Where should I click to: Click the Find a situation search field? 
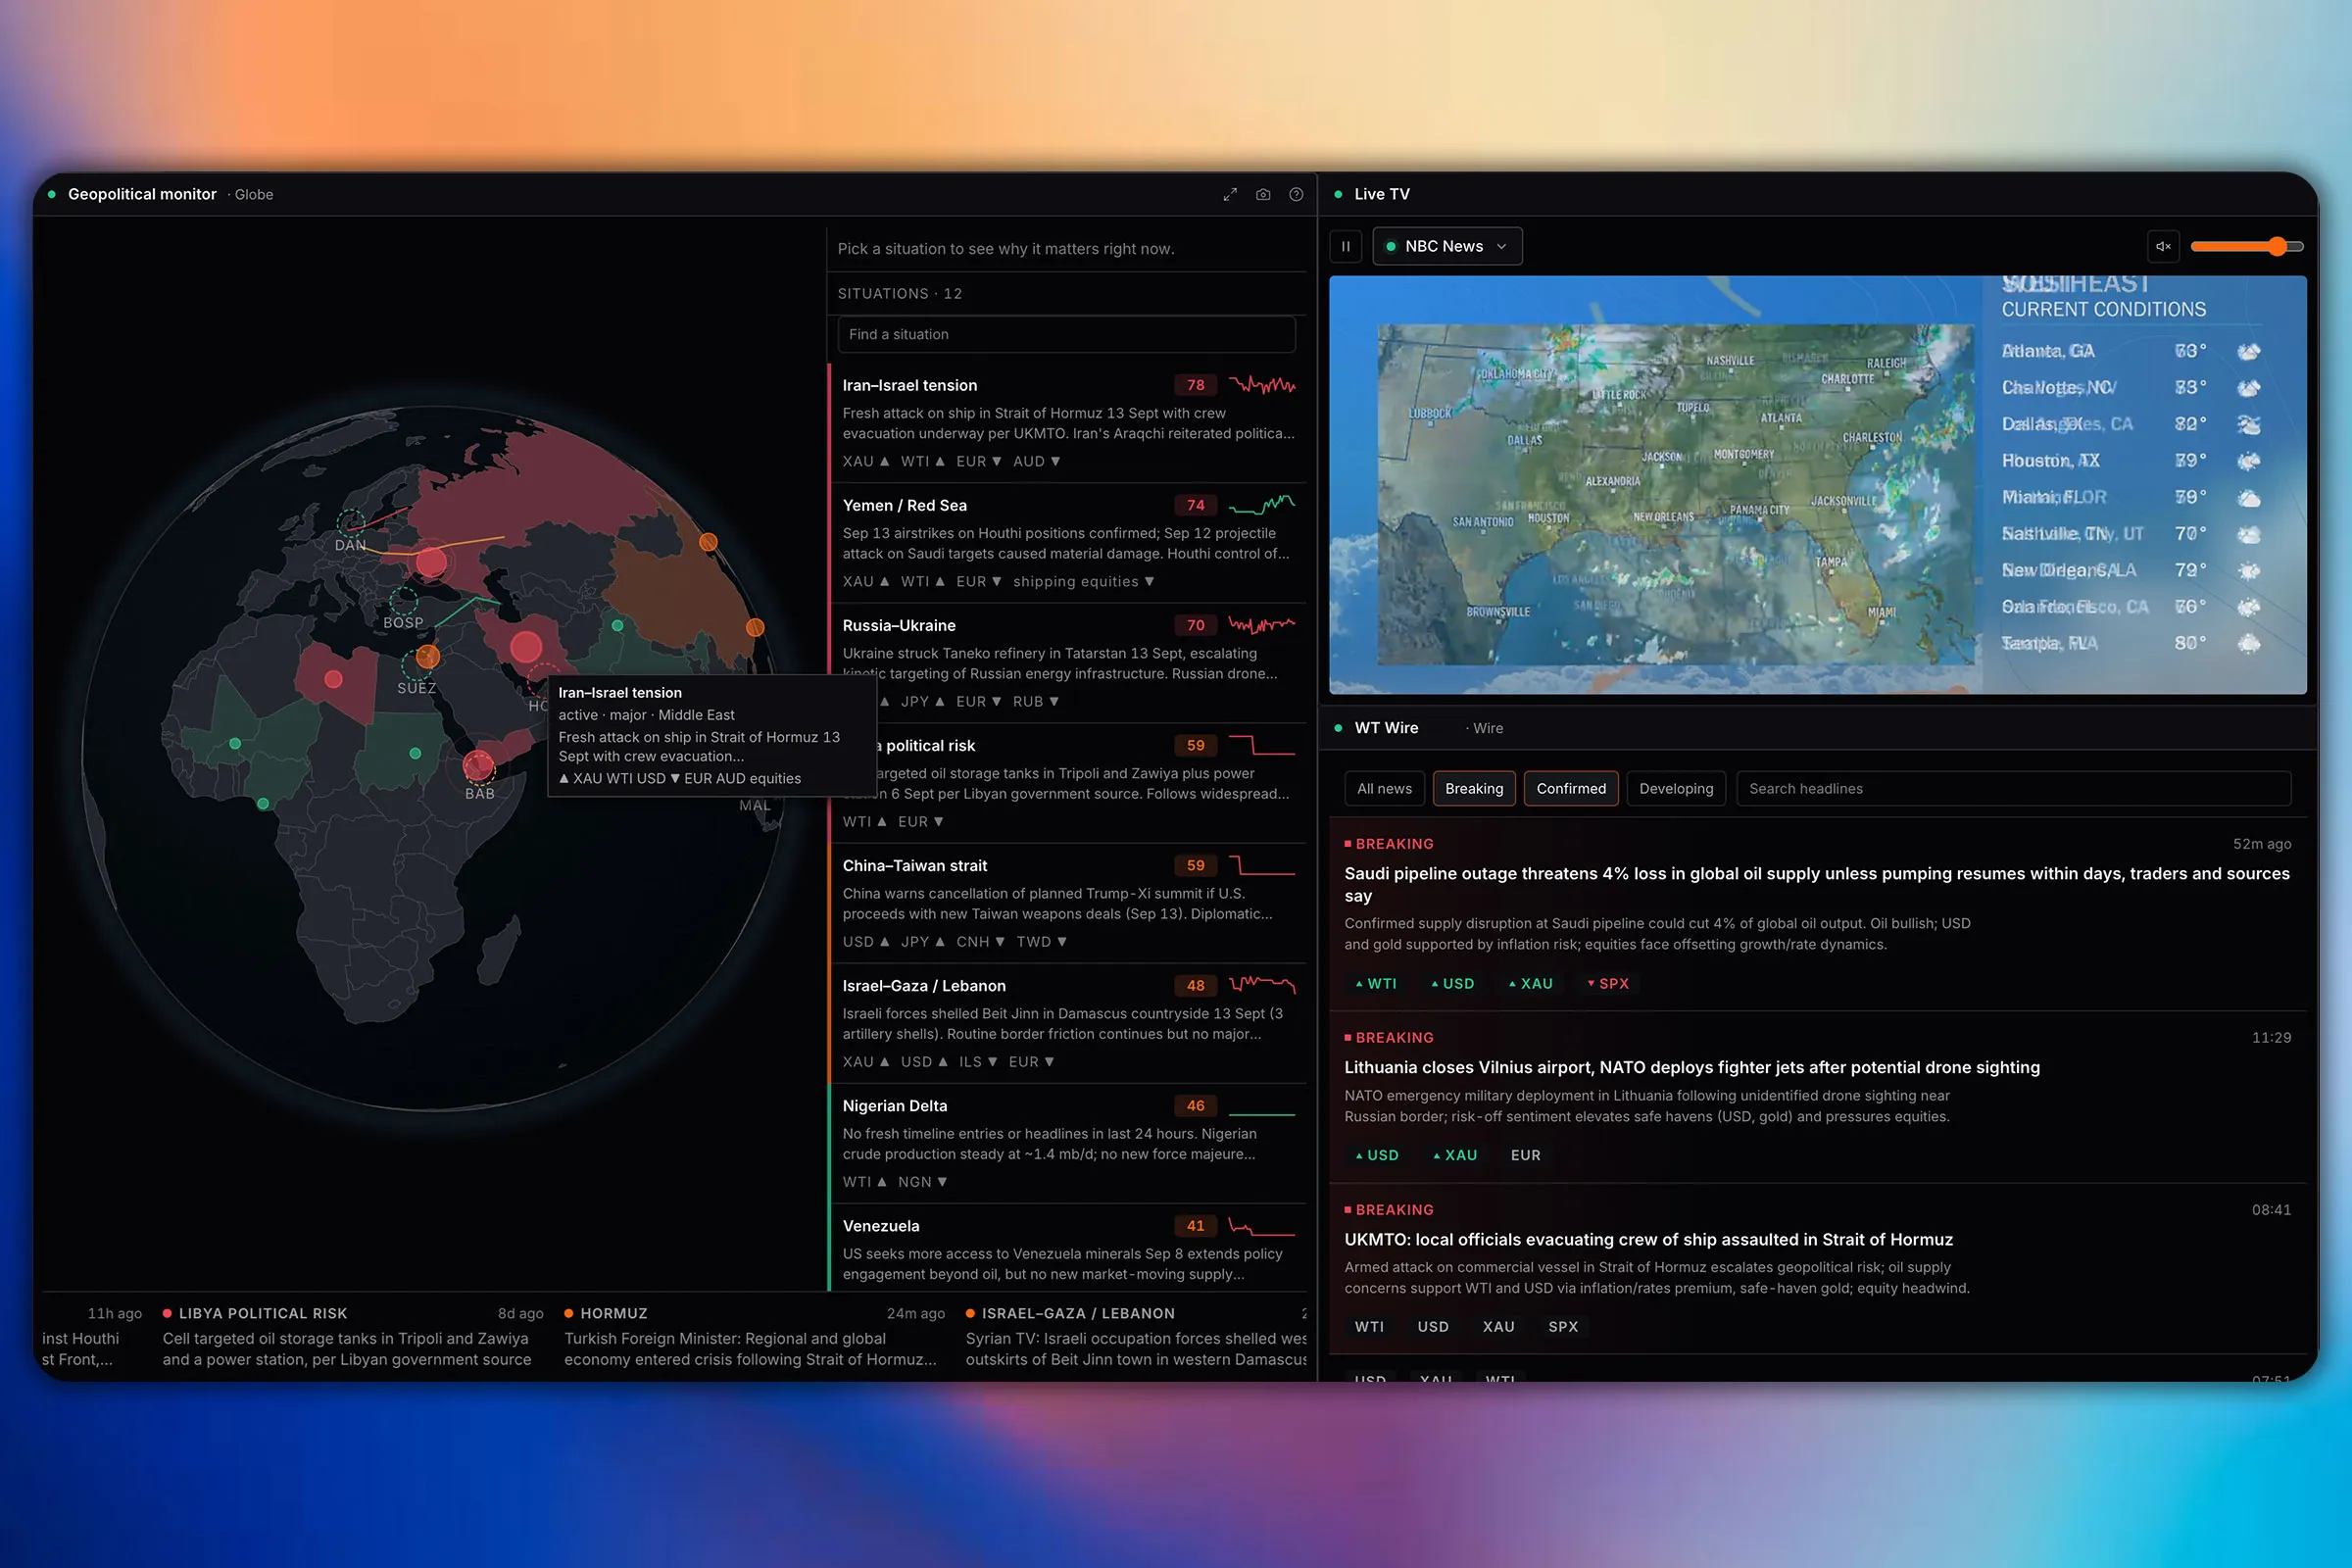pyautogui.click(x=1066, y=334)
